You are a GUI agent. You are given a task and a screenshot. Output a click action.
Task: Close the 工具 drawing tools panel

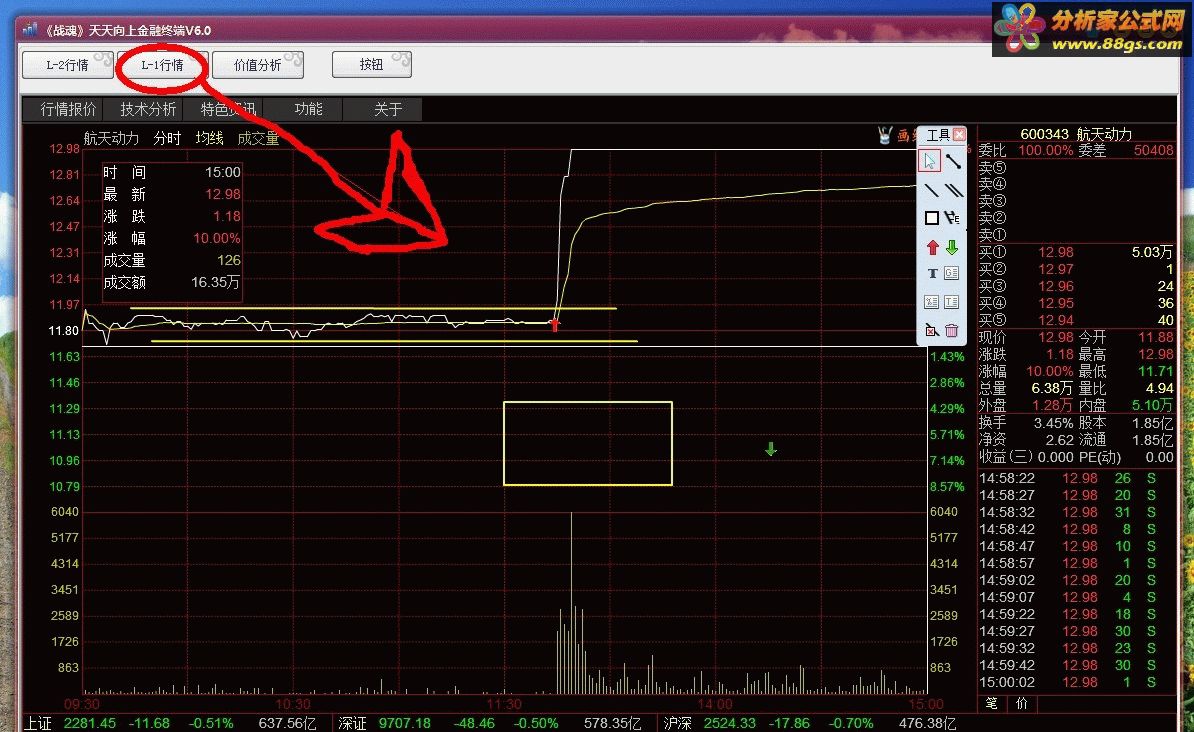(x=959, y=135)
